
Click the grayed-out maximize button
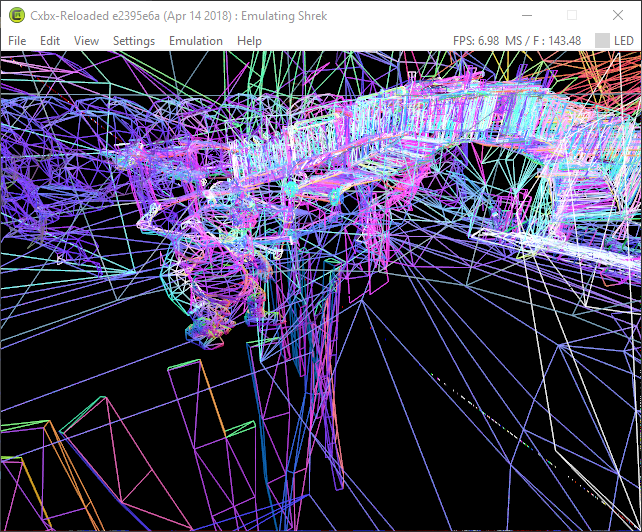tap(572, 16)
